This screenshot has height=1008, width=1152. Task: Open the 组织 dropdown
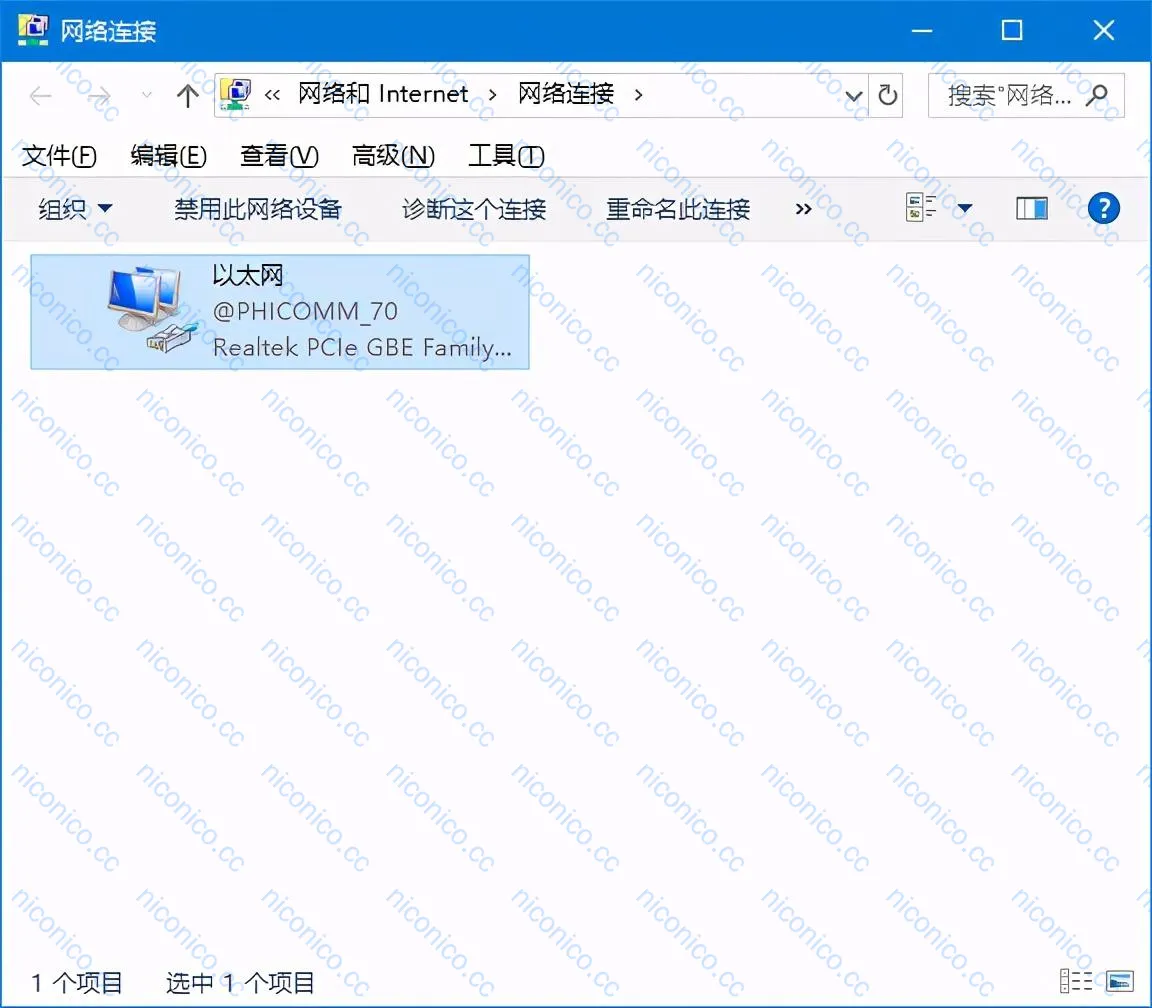(x=75, y=209)
